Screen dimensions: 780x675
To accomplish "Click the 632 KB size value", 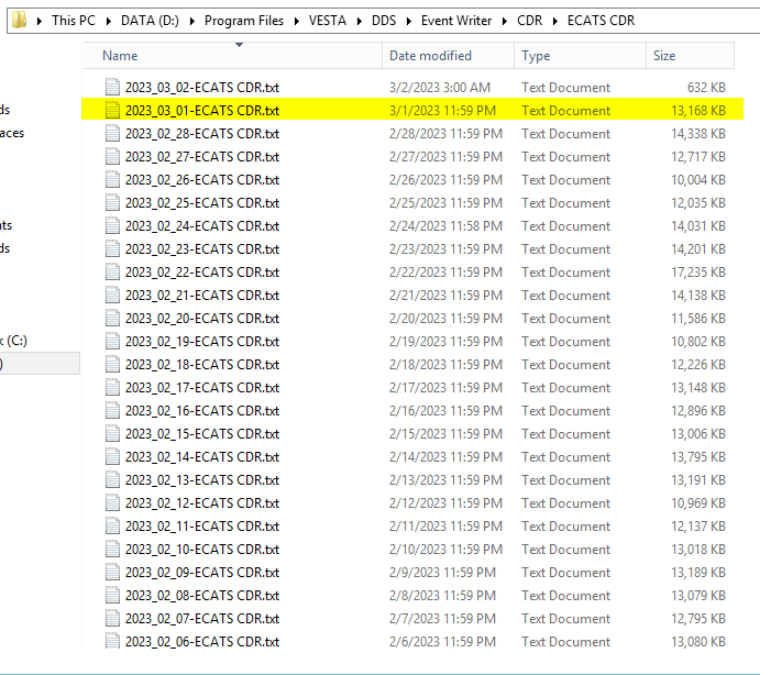I will [706, 87].
